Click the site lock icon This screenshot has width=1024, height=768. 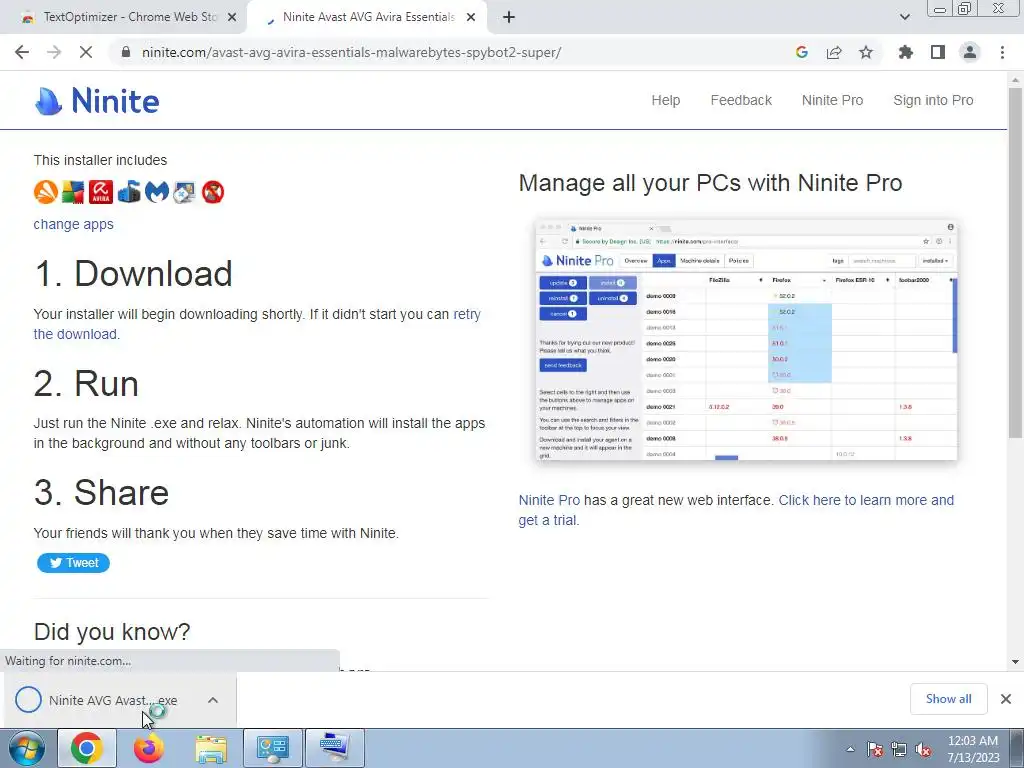(x=126, y=52)
